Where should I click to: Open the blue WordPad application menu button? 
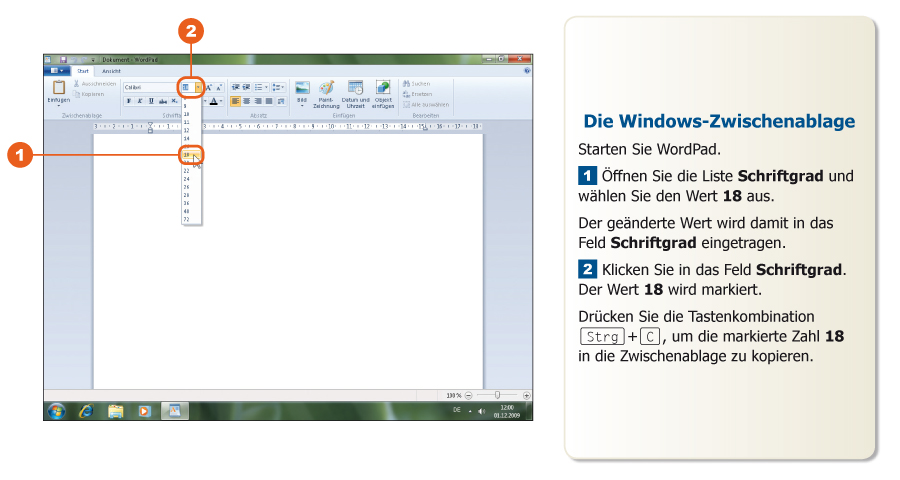coord(58,71)
